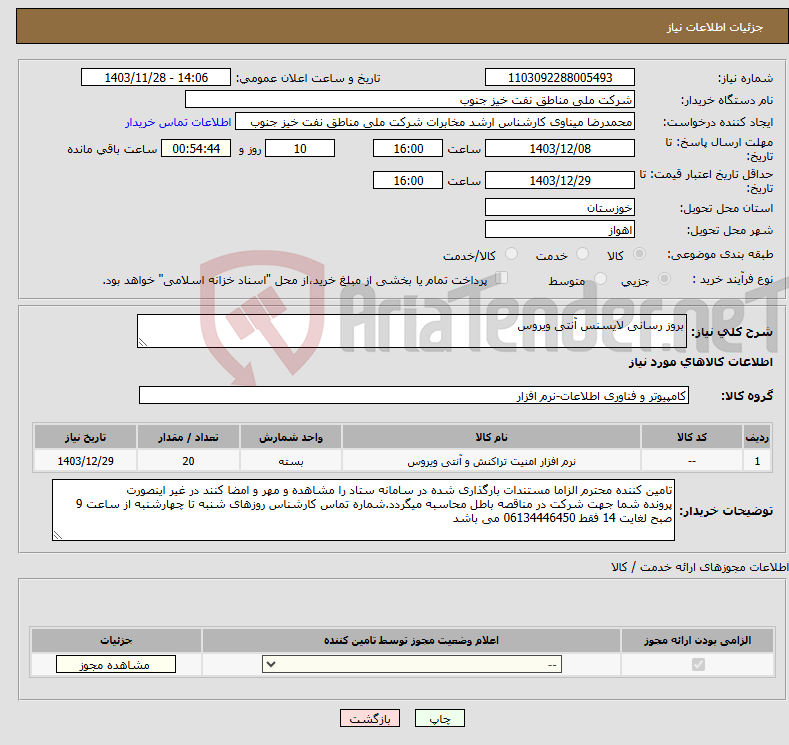Click the تاریخ نیاز column header
The width and height of the screenshot is (789, 745).
pyautogui.click(x=86, y=437)
